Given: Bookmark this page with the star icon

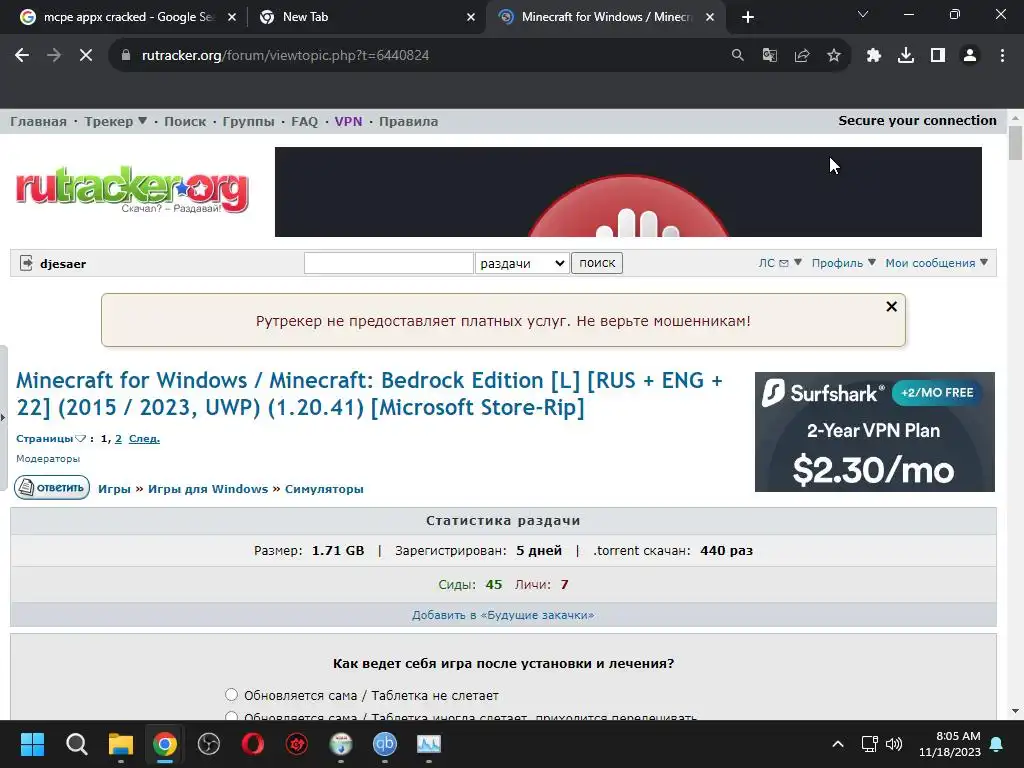Looking at the screenshot, I should [x=833, y=56].
